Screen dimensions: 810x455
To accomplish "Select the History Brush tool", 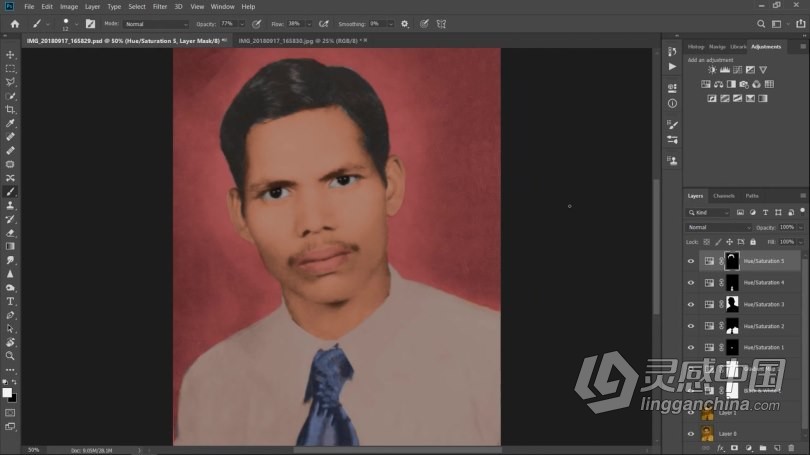I will pyautogui.click(x=10, y=219).
